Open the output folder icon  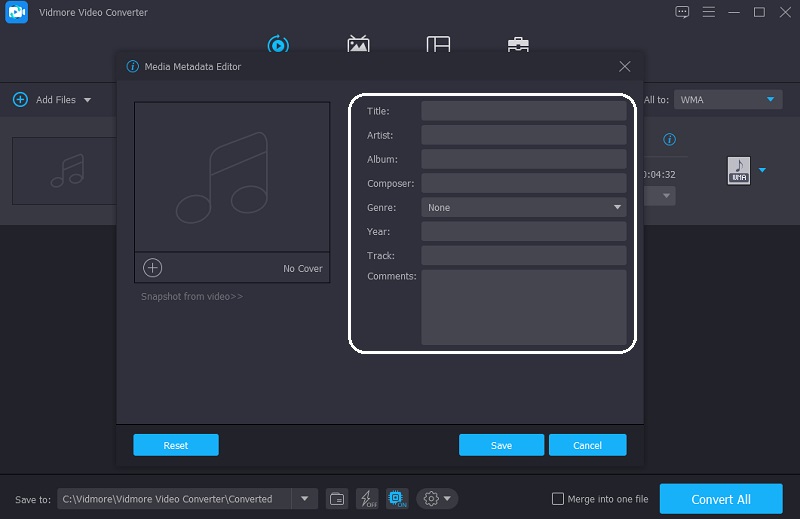pos(338,498)
